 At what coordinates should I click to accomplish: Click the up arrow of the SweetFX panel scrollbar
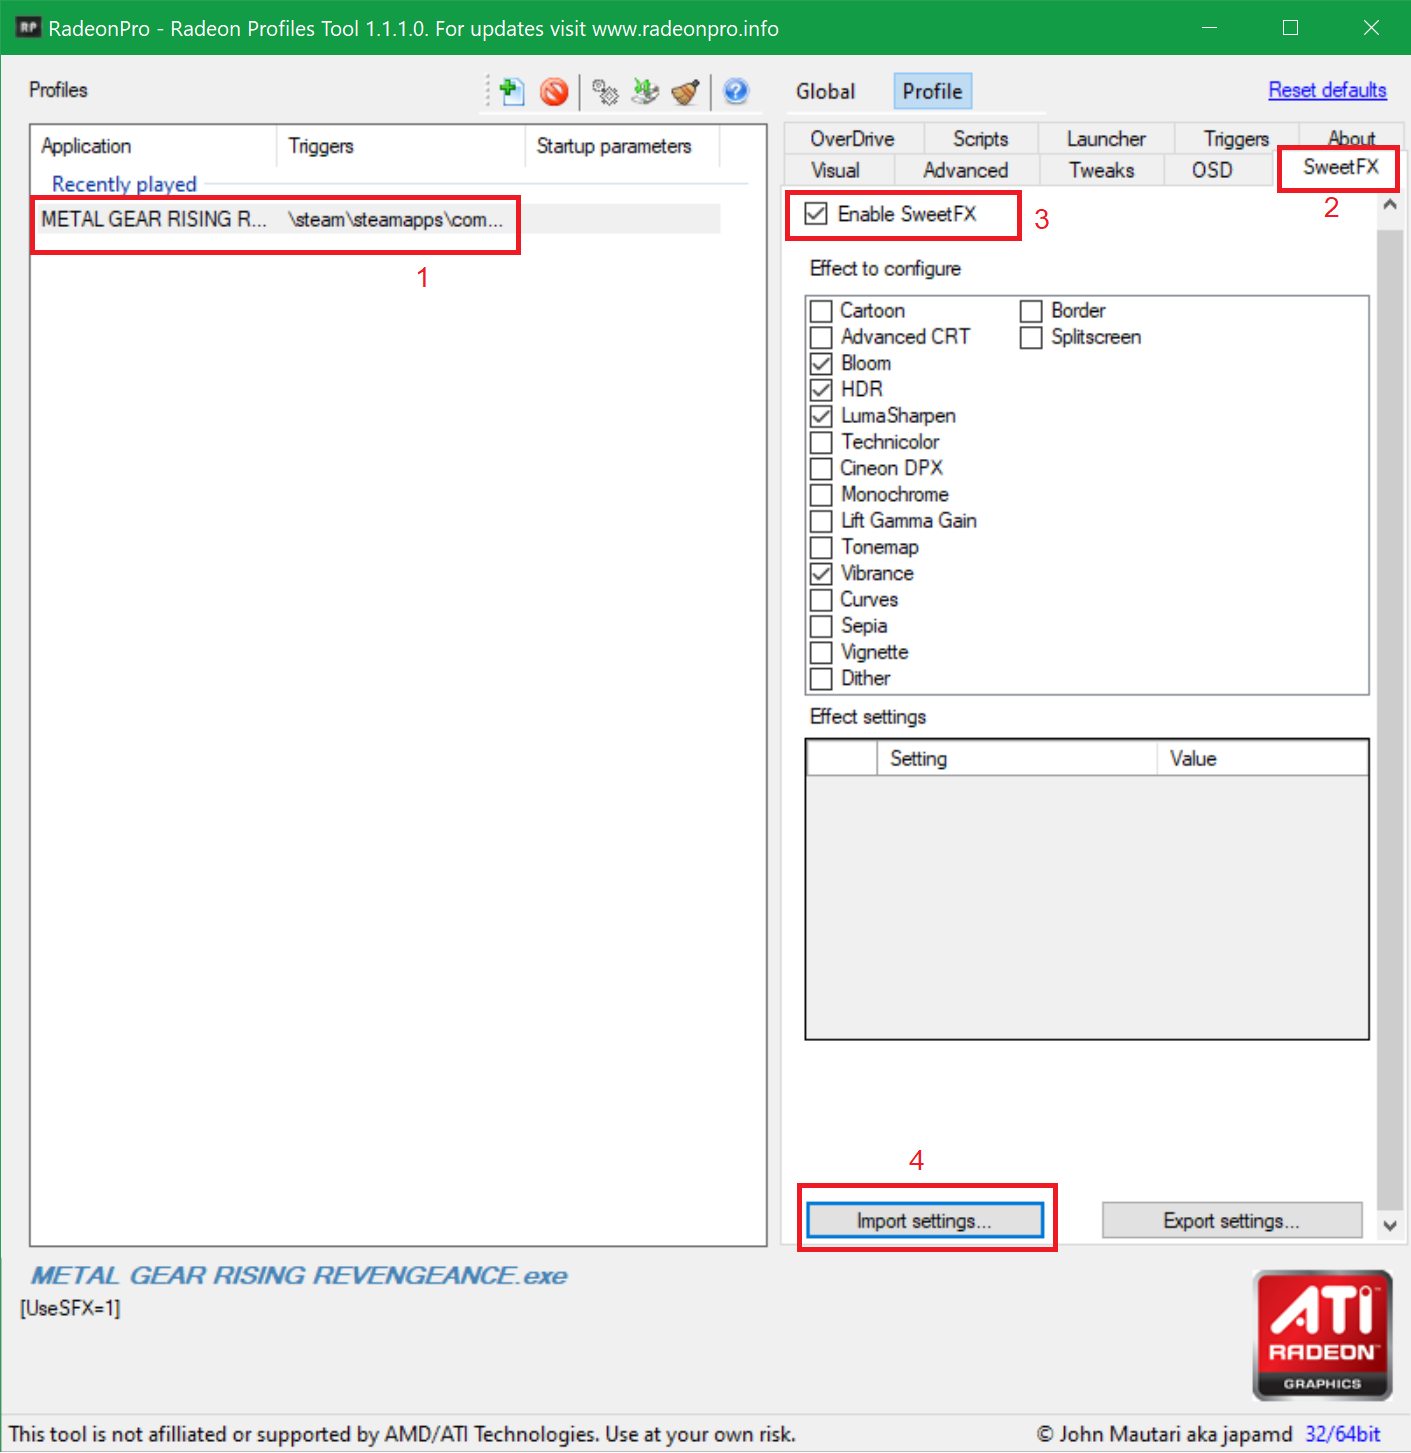pyautogui.click(x=1389, y=205)
